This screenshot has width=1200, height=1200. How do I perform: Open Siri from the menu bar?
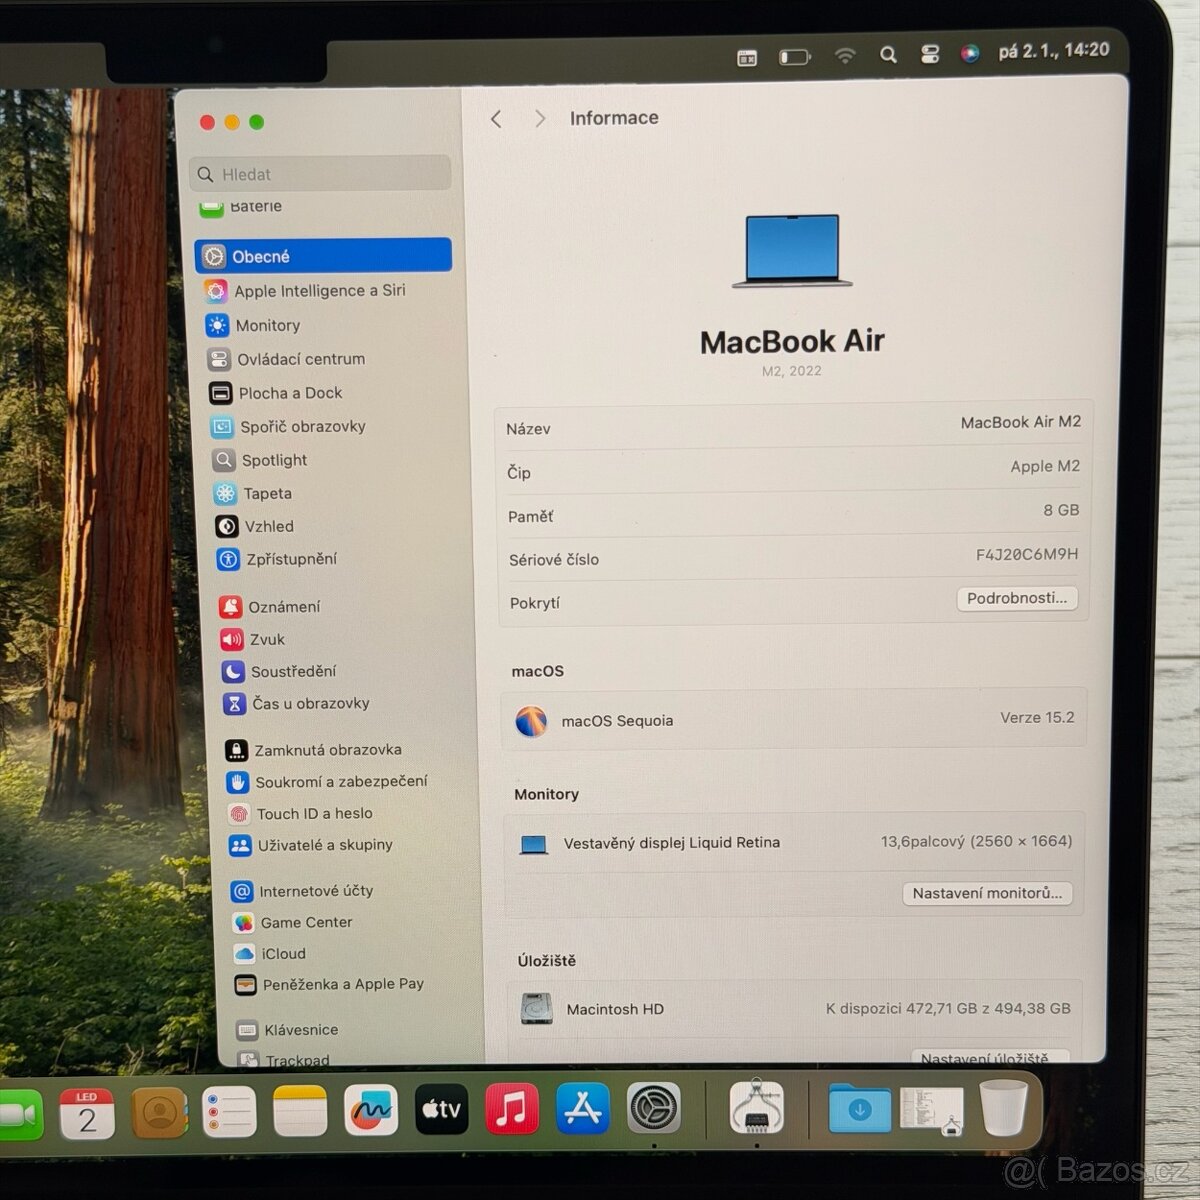(970, 53)
